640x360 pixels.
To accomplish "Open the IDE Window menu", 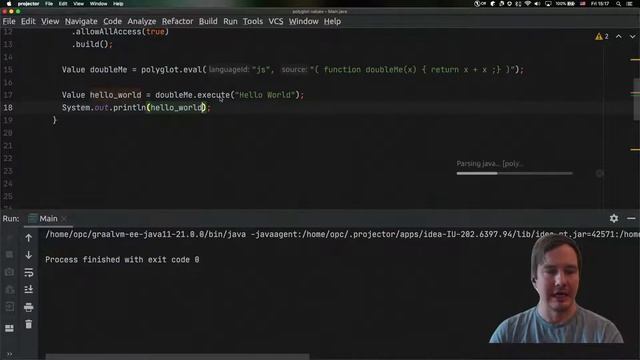I will 304,21.
